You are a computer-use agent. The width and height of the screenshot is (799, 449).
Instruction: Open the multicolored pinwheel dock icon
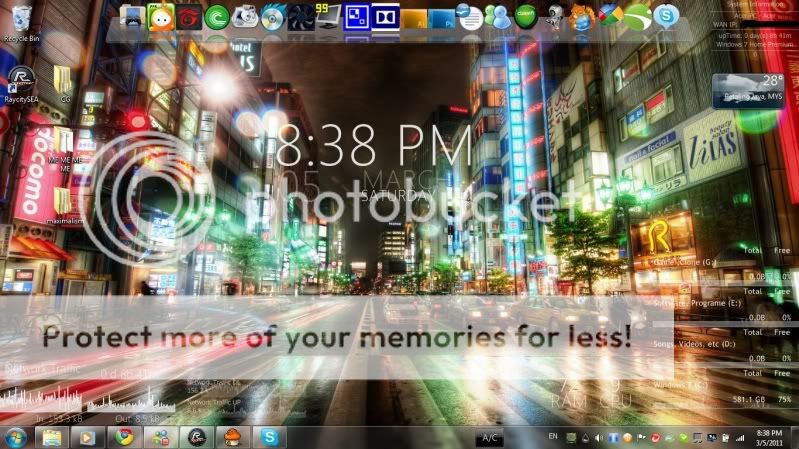click(610, 17)
